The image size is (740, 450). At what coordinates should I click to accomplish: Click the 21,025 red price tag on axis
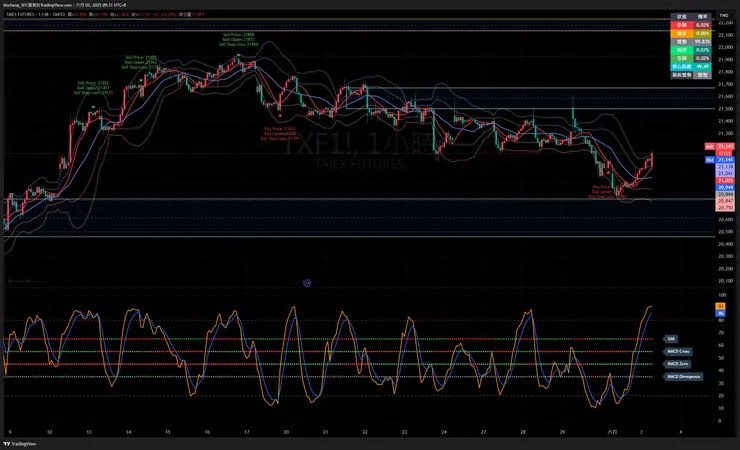click(x=726, y=181)
